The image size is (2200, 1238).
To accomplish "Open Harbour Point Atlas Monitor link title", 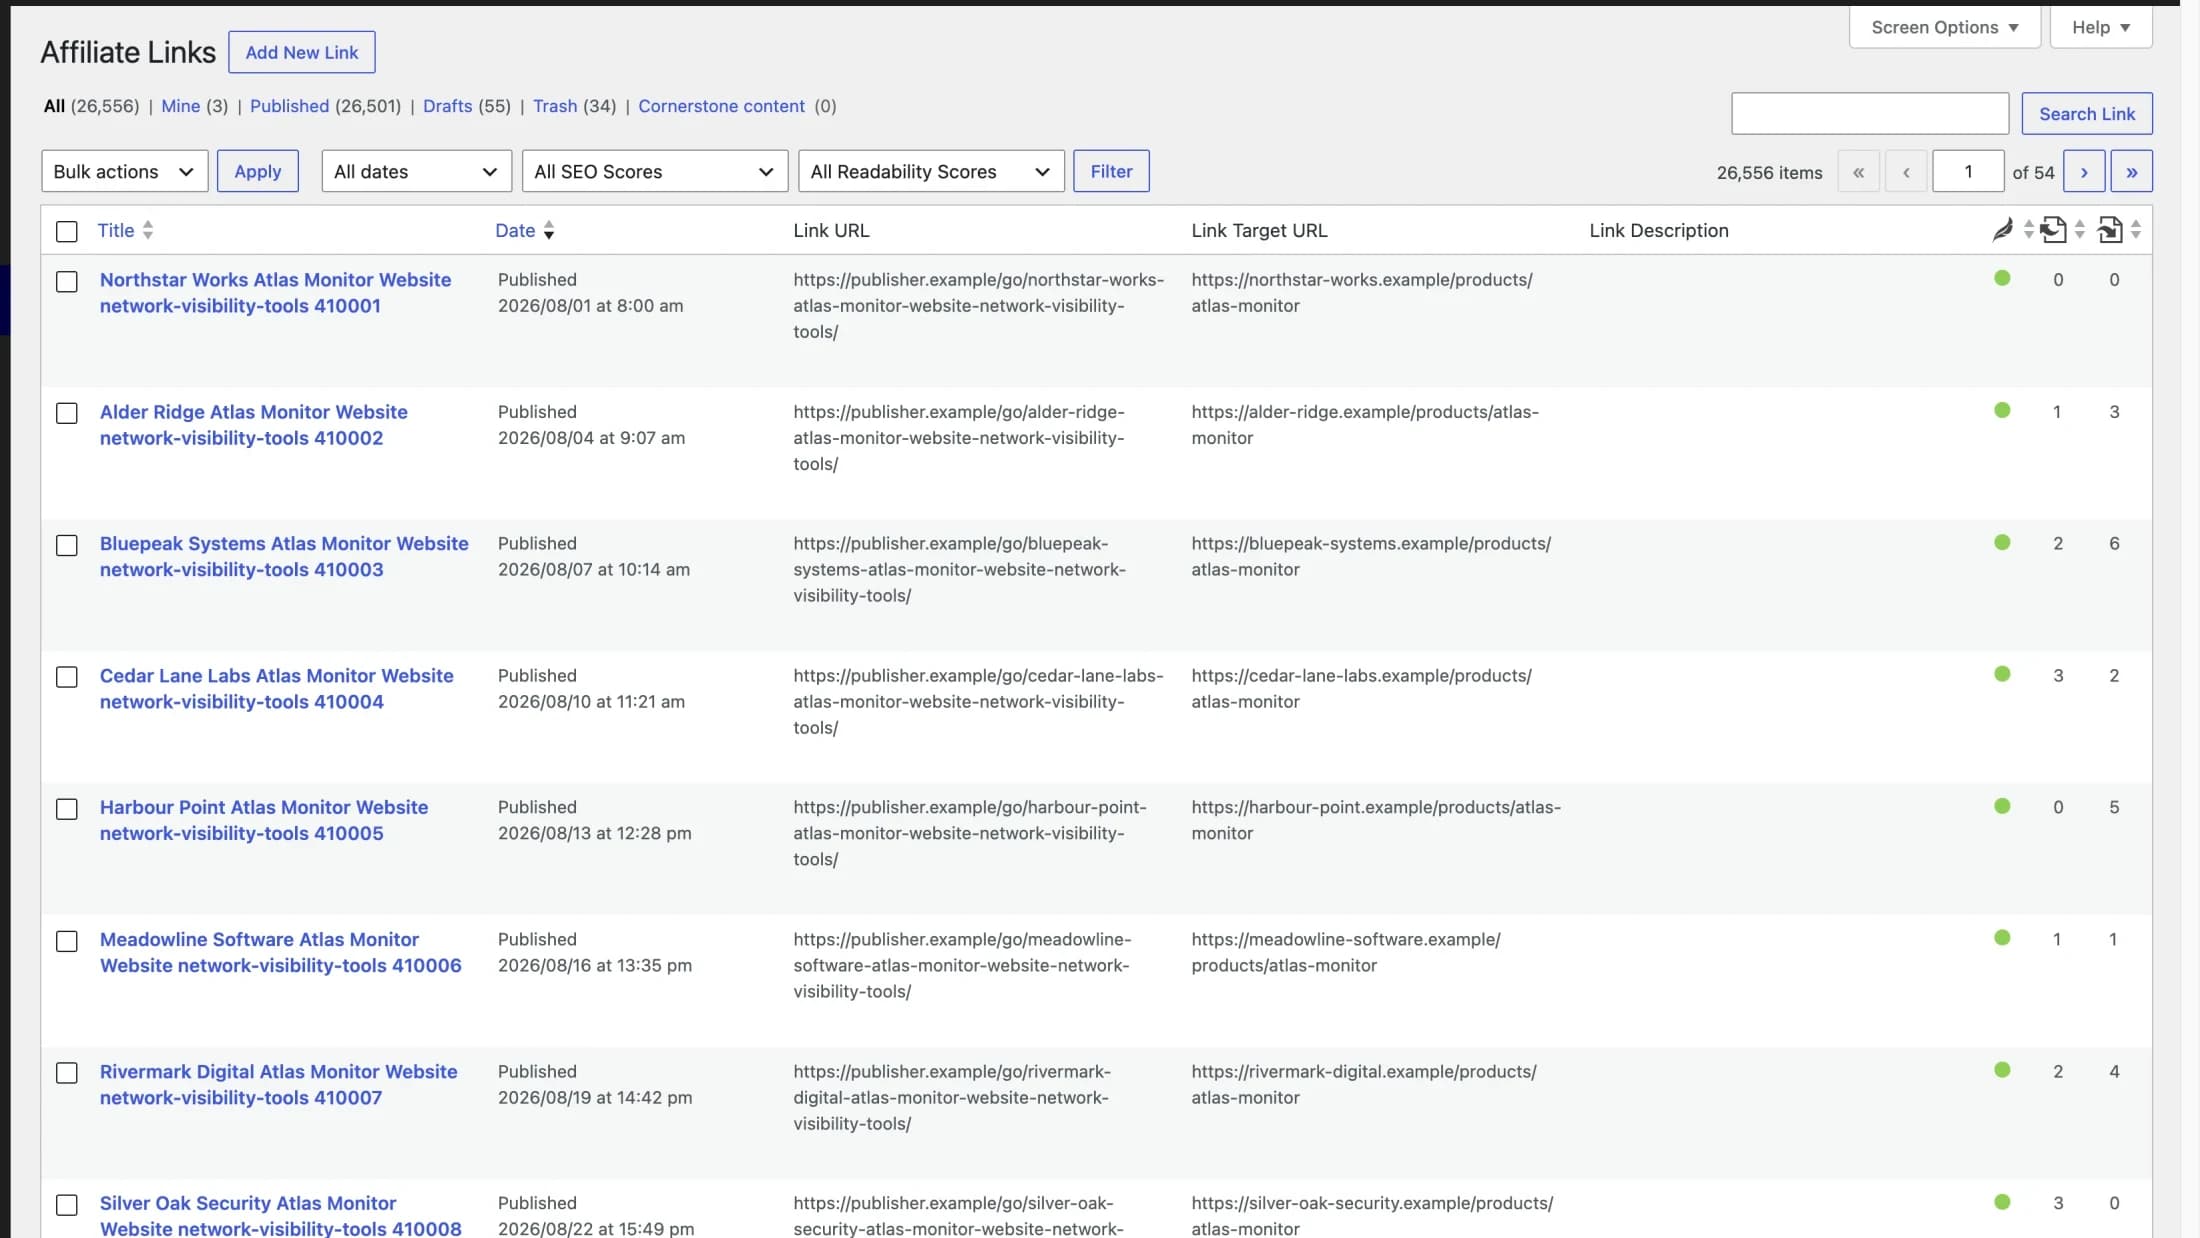I will [x=264, y=821].
